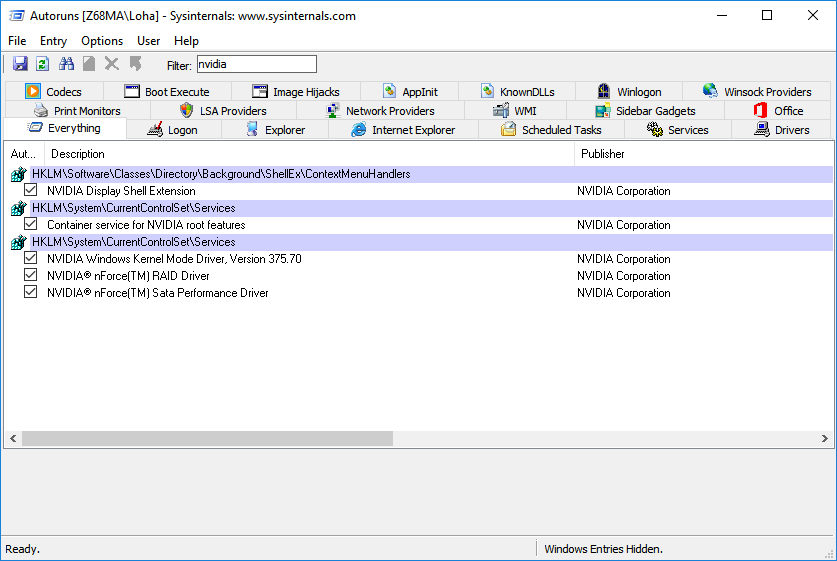Uncheck NVIDIA nForce Sata Performance Driver

[x=30, y=293]
